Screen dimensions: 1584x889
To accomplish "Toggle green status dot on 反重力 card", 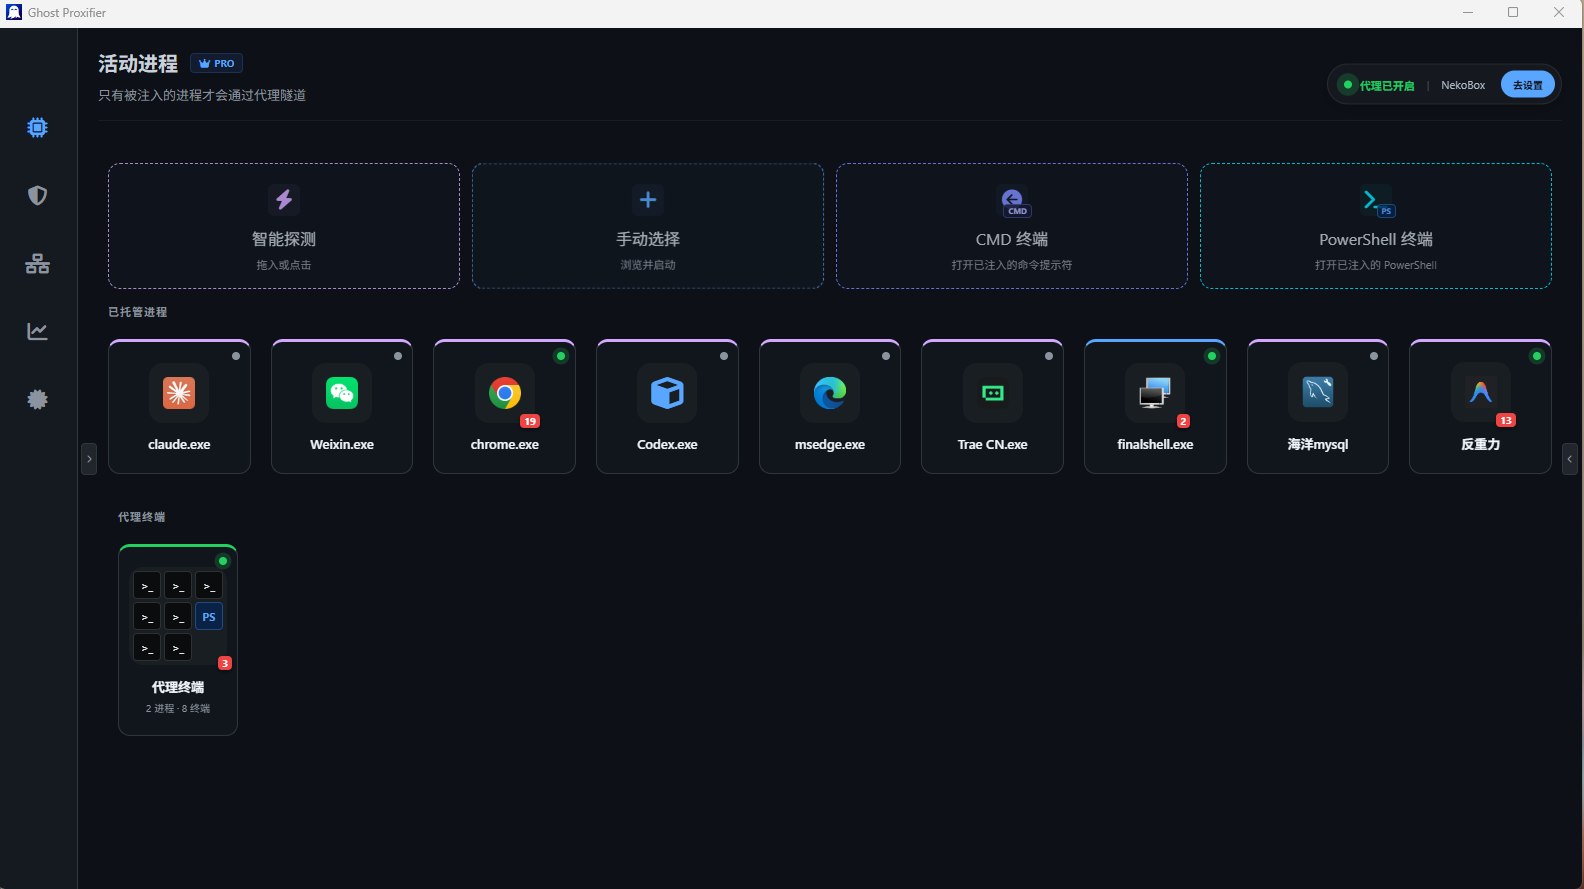I will 1537,356.
